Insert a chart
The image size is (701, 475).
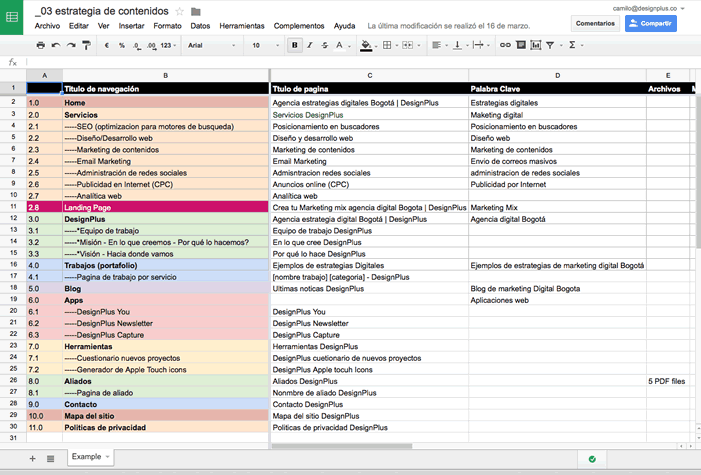[536, 45]
